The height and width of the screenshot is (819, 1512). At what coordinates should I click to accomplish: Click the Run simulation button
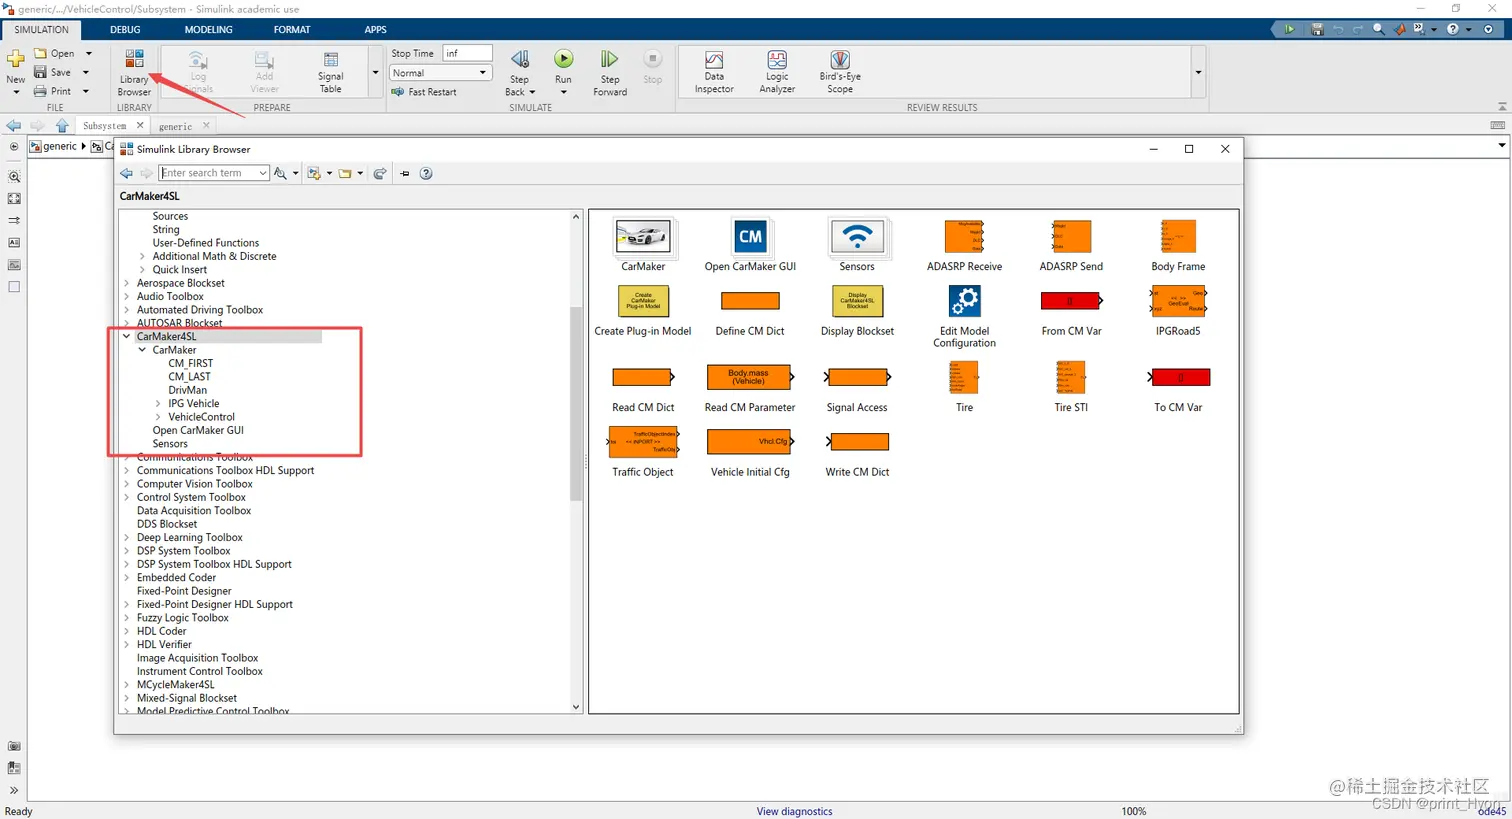click(564, 67)
